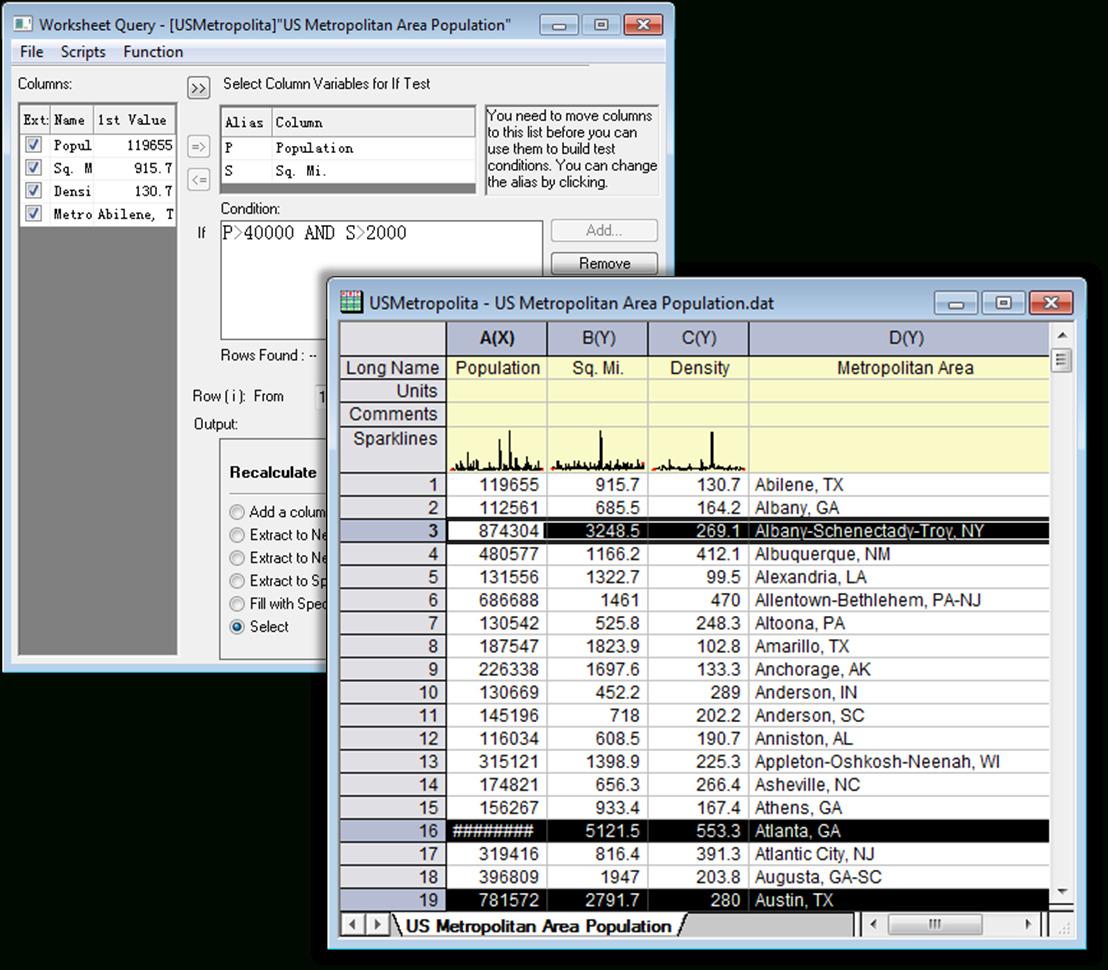Select the Fill with Spec radio button
1108x970 pixels.
(237, 604)
